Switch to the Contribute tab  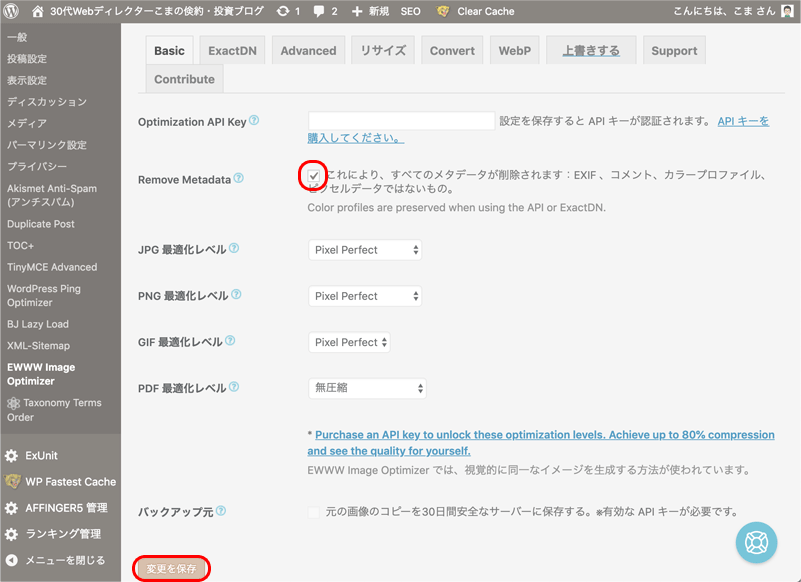[x=184, y=79]
